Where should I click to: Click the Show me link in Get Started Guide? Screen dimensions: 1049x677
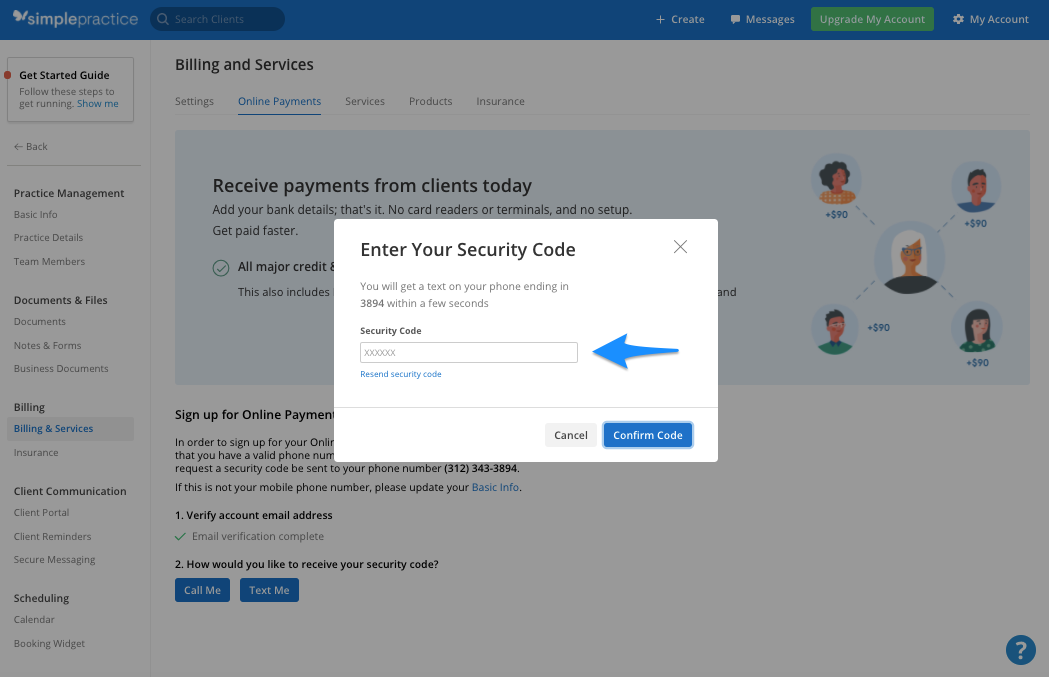tap(97, 103)
